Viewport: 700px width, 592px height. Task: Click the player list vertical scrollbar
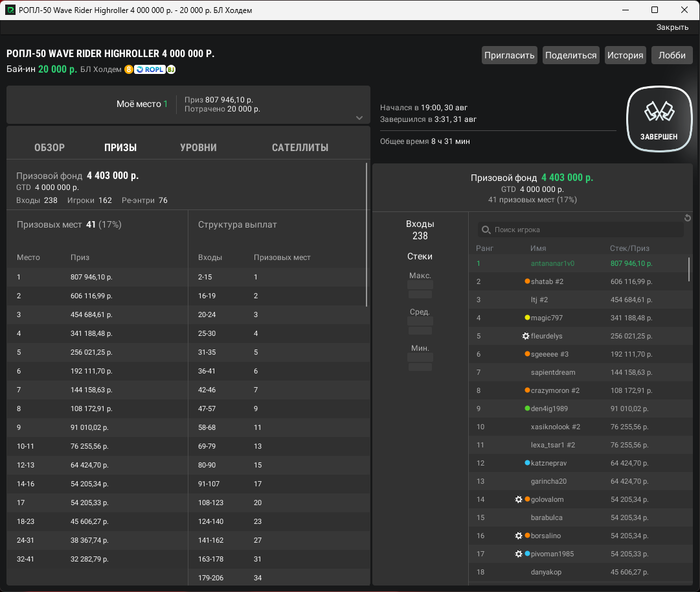(688, 268)
